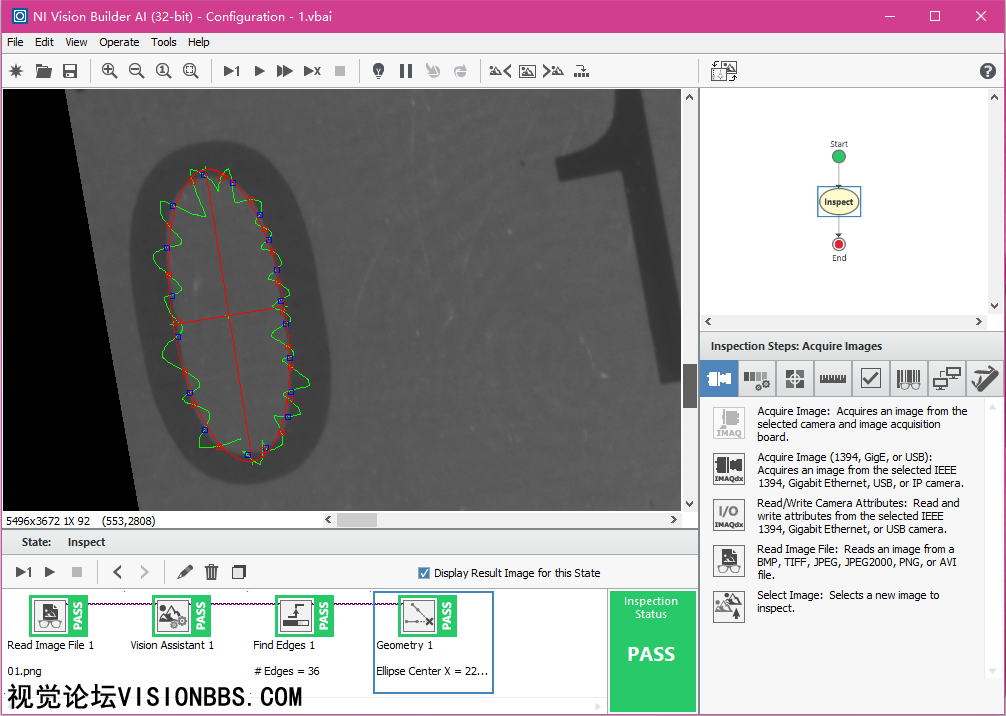Open the Locate Features steps tab

tap(794, 379)
